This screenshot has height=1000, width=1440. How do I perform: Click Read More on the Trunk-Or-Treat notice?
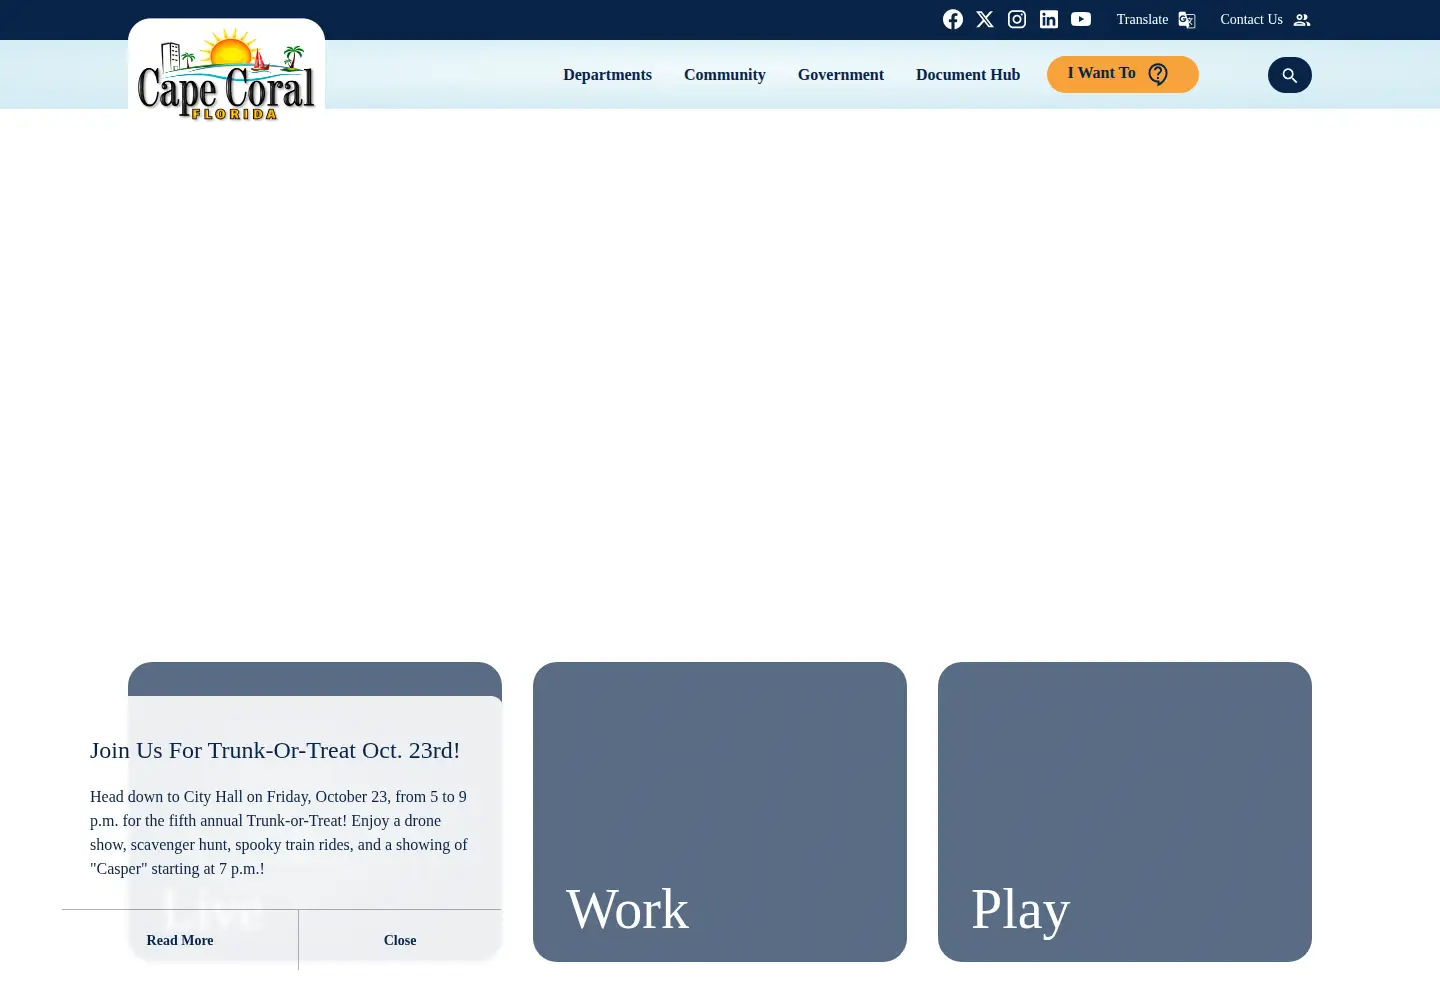coord(180,940)
